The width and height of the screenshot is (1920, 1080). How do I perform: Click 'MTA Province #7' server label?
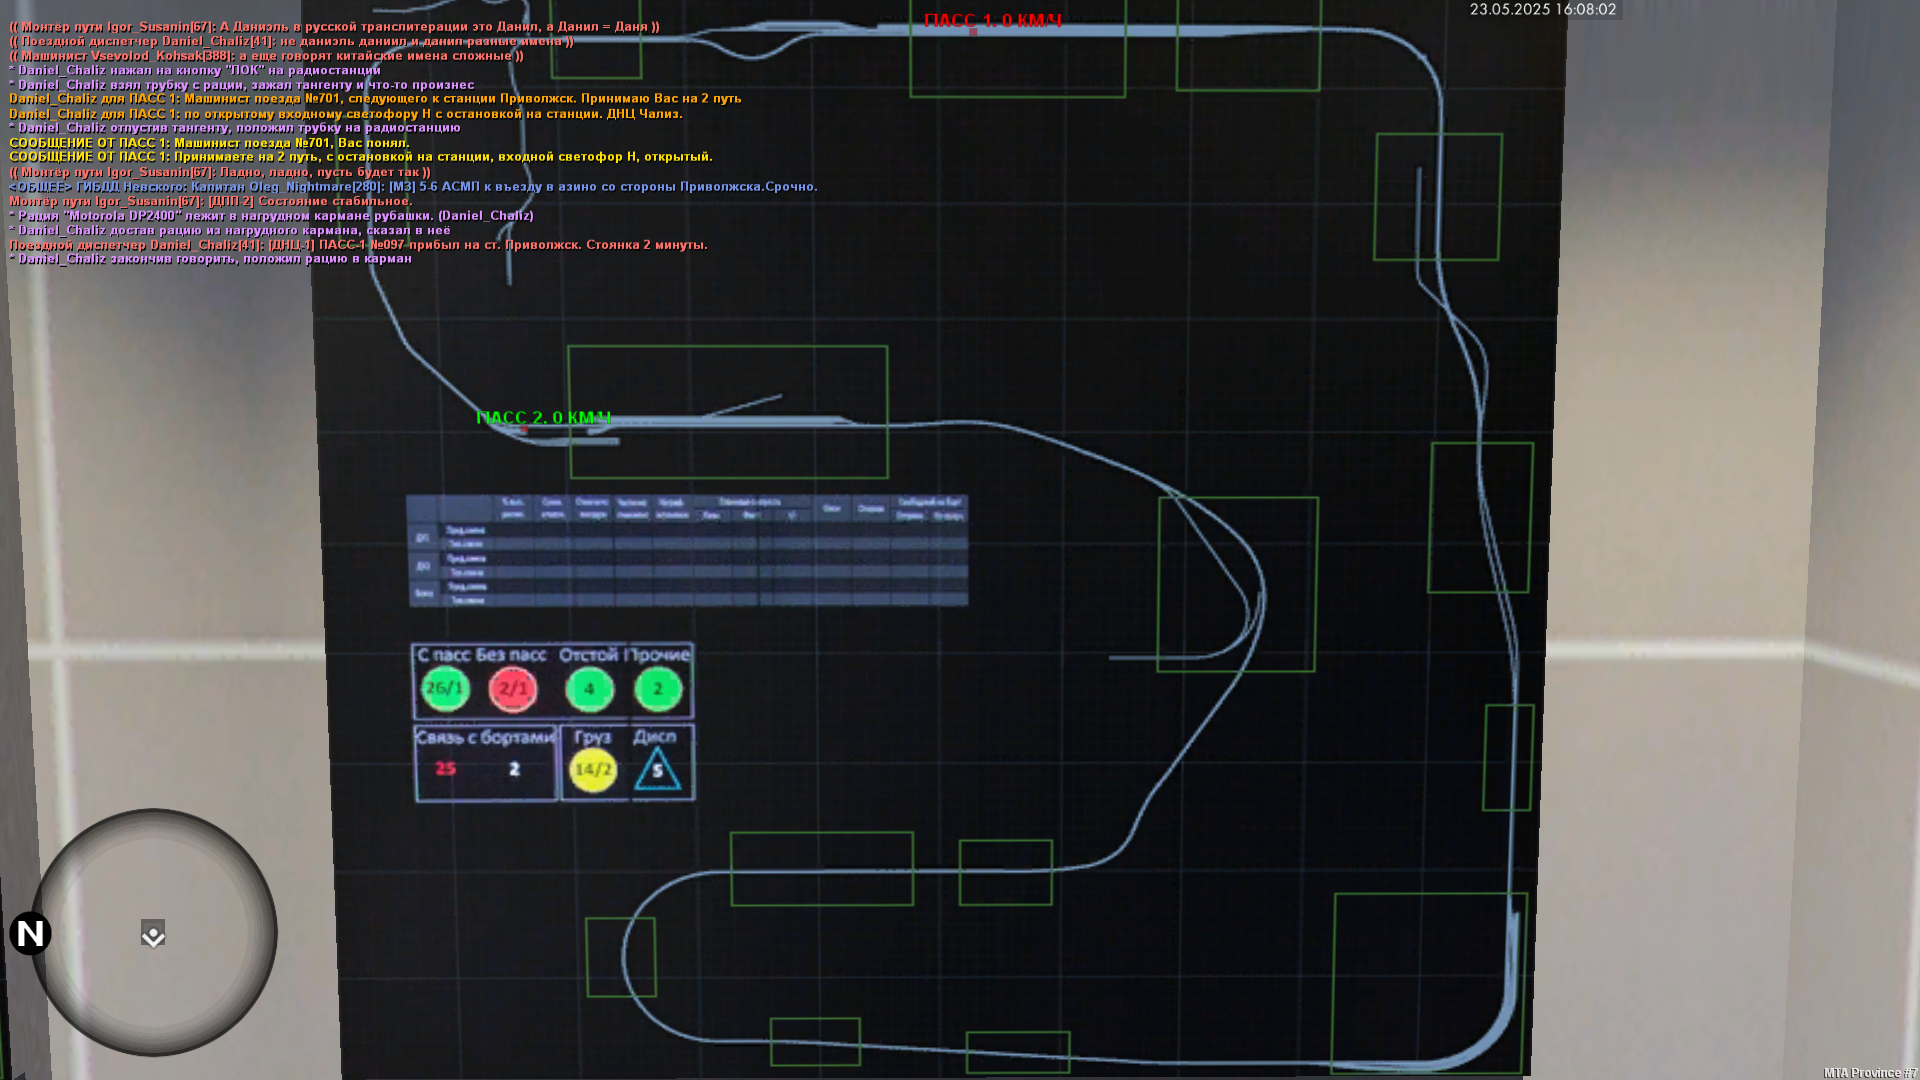point(1869,1072)
